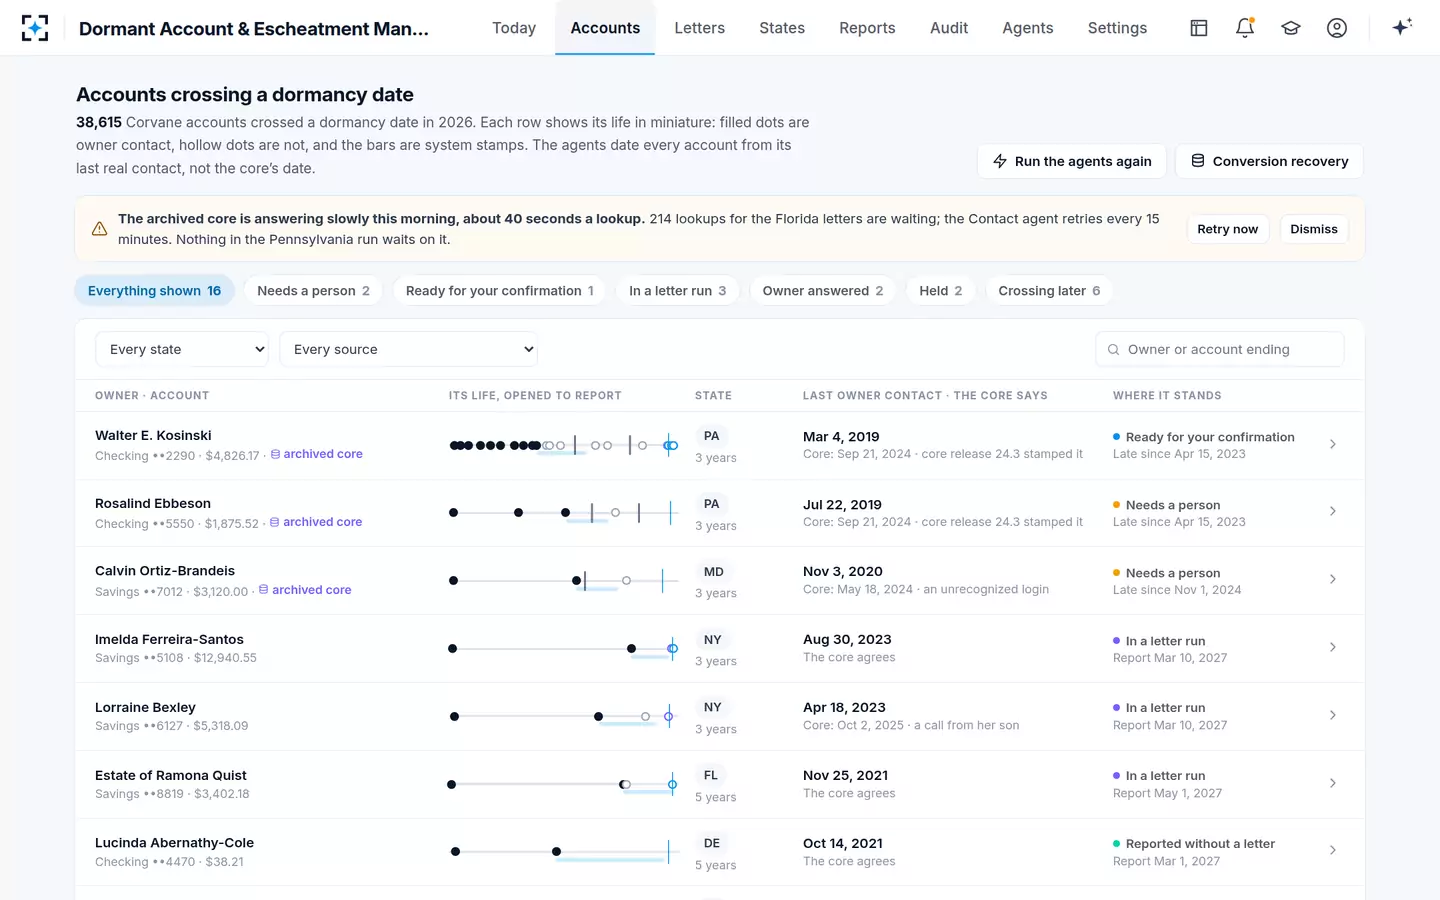Click the sparkle assistant icon
Screen dimensions: 1440x900
1402,28
